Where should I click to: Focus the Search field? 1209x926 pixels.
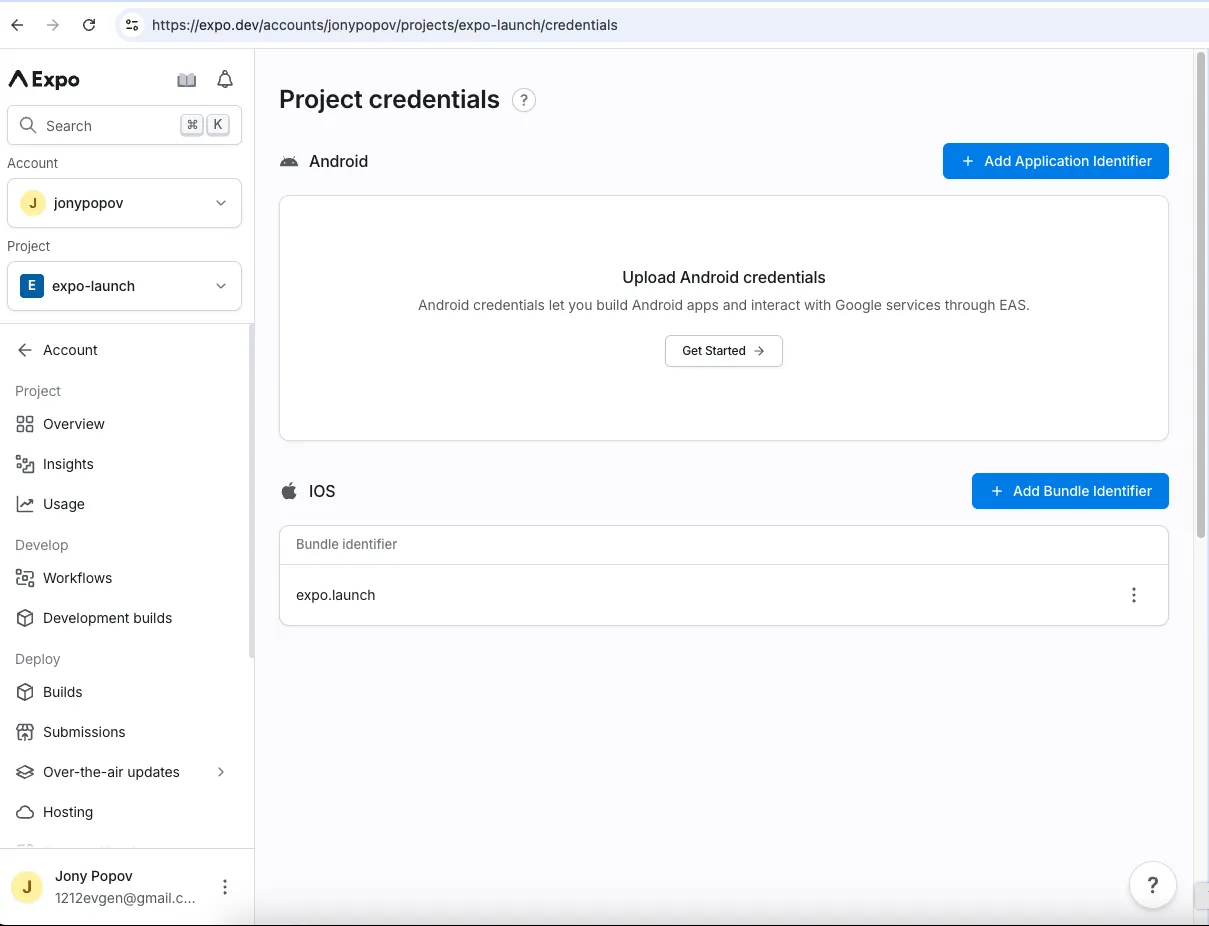[x=124, y=126]
